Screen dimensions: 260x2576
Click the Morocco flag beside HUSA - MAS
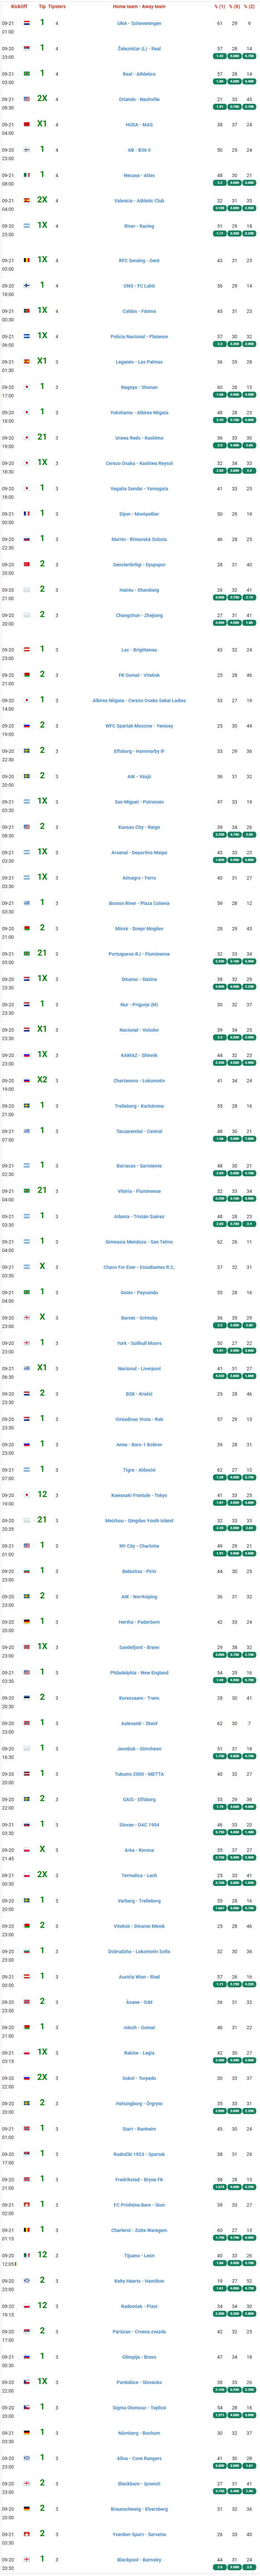click(27, 124)
